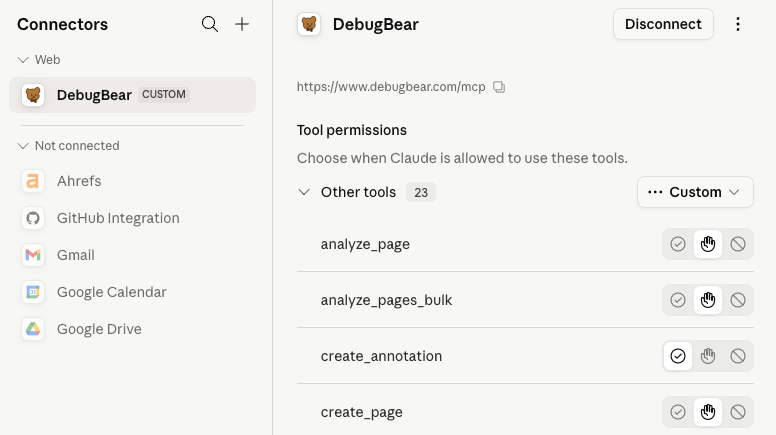This screenshot has width=776, height=435.
Task: Click the Gmail connector icon
Action: click(33, 255)
